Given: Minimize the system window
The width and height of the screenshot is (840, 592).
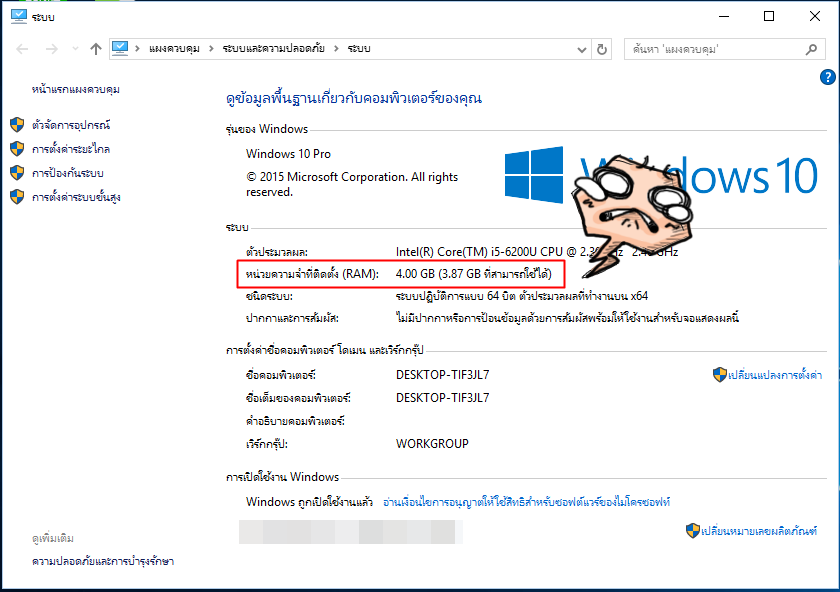Looking at the screenshot, I should (x=724, y=16).
